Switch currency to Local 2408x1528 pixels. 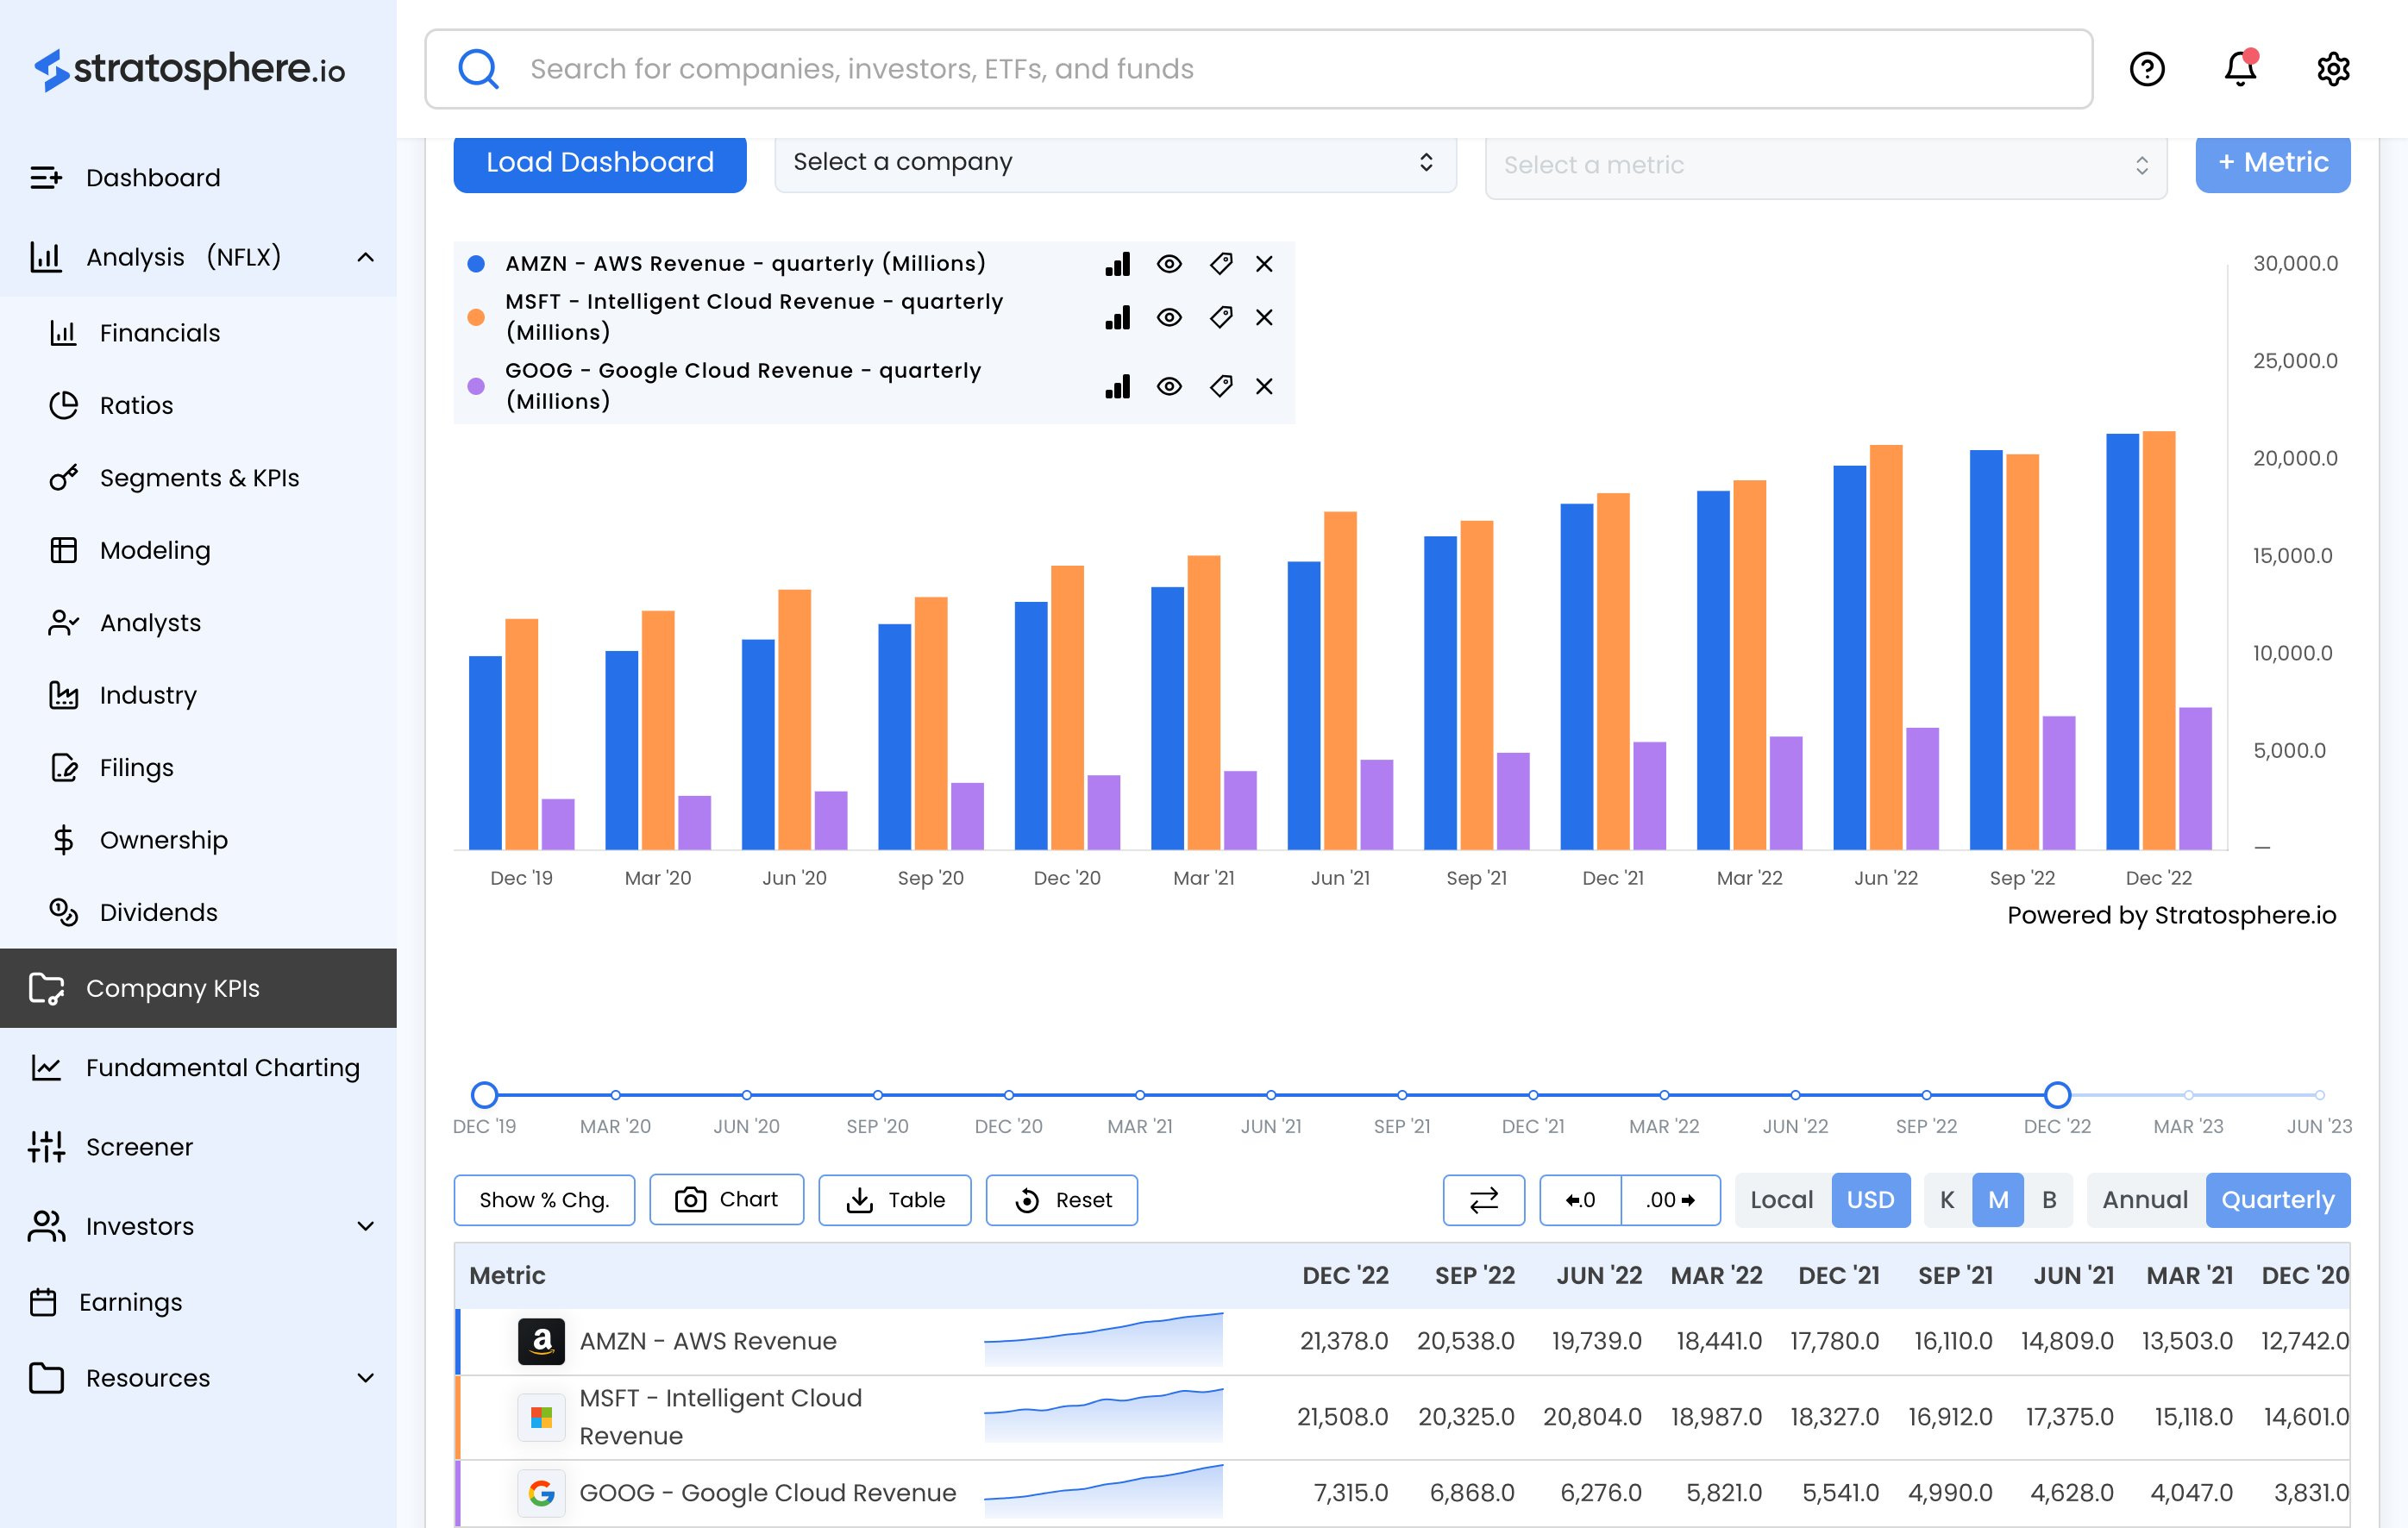point(1782,1200)
